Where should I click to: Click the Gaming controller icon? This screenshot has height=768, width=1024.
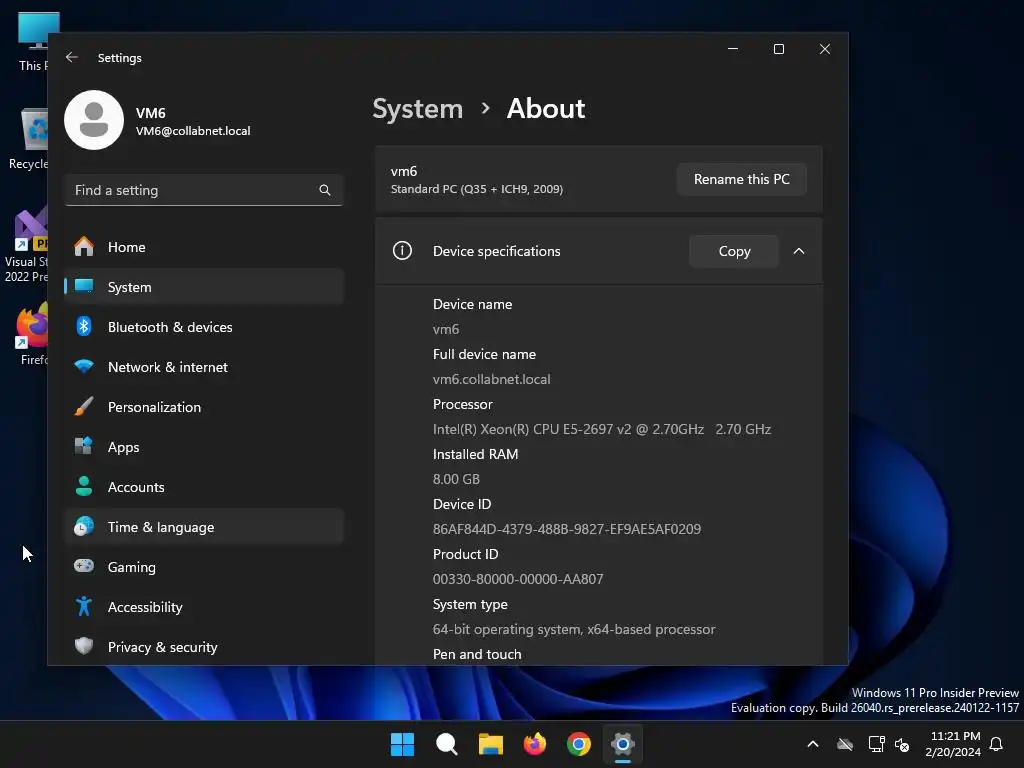[x=84, y=566]
